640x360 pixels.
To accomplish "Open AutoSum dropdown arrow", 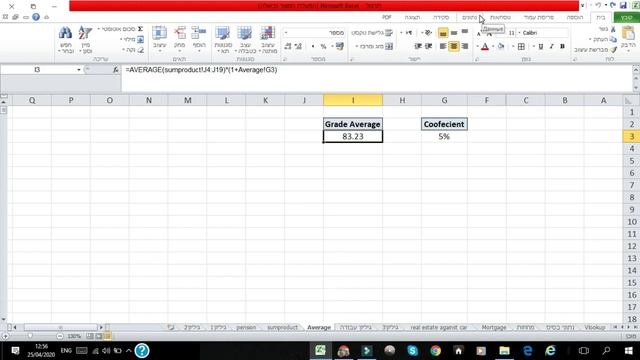I will click(98, 29).
